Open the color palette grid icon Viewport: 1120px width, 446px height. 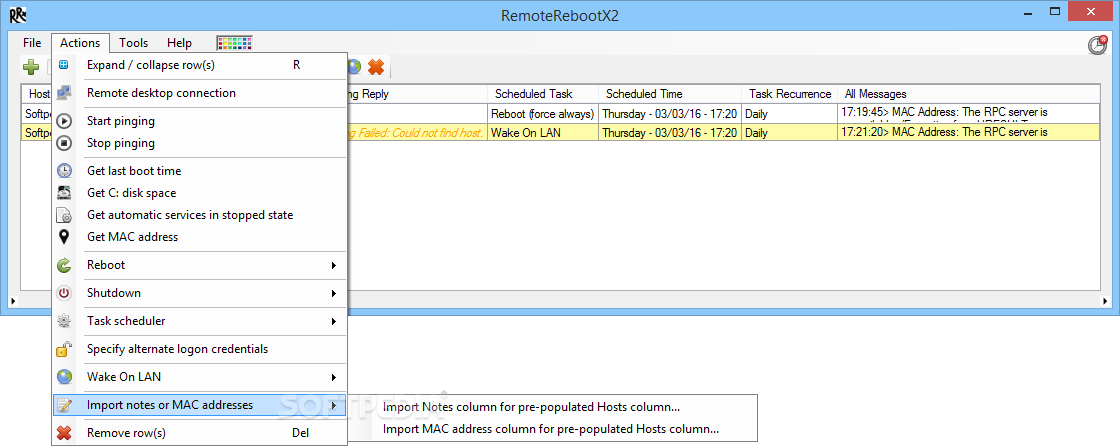(235, 43)
